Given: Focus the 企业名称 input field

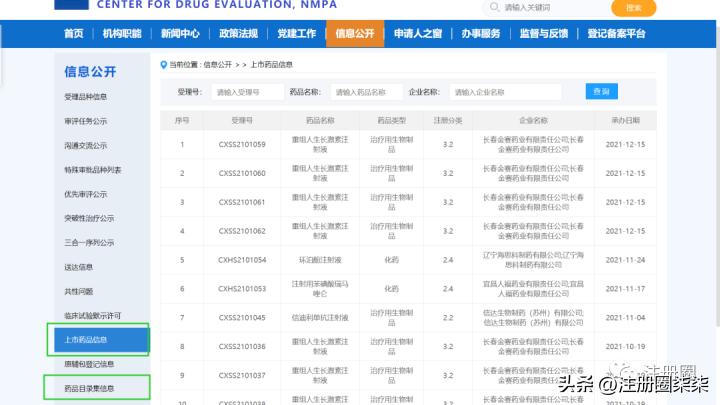Looking at the screenshot, I should click(505, 92).
